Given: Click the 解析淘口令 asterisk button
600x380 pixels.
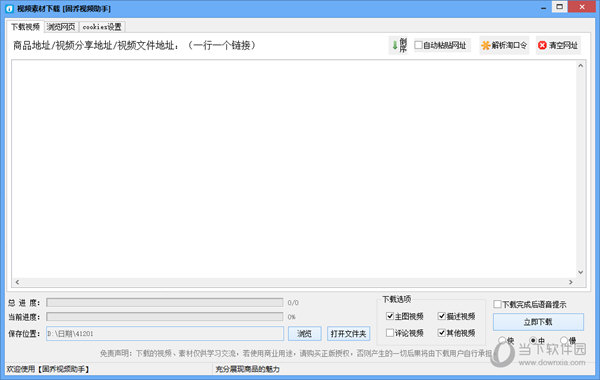Looking at the screenshot, I should [504, 46].
